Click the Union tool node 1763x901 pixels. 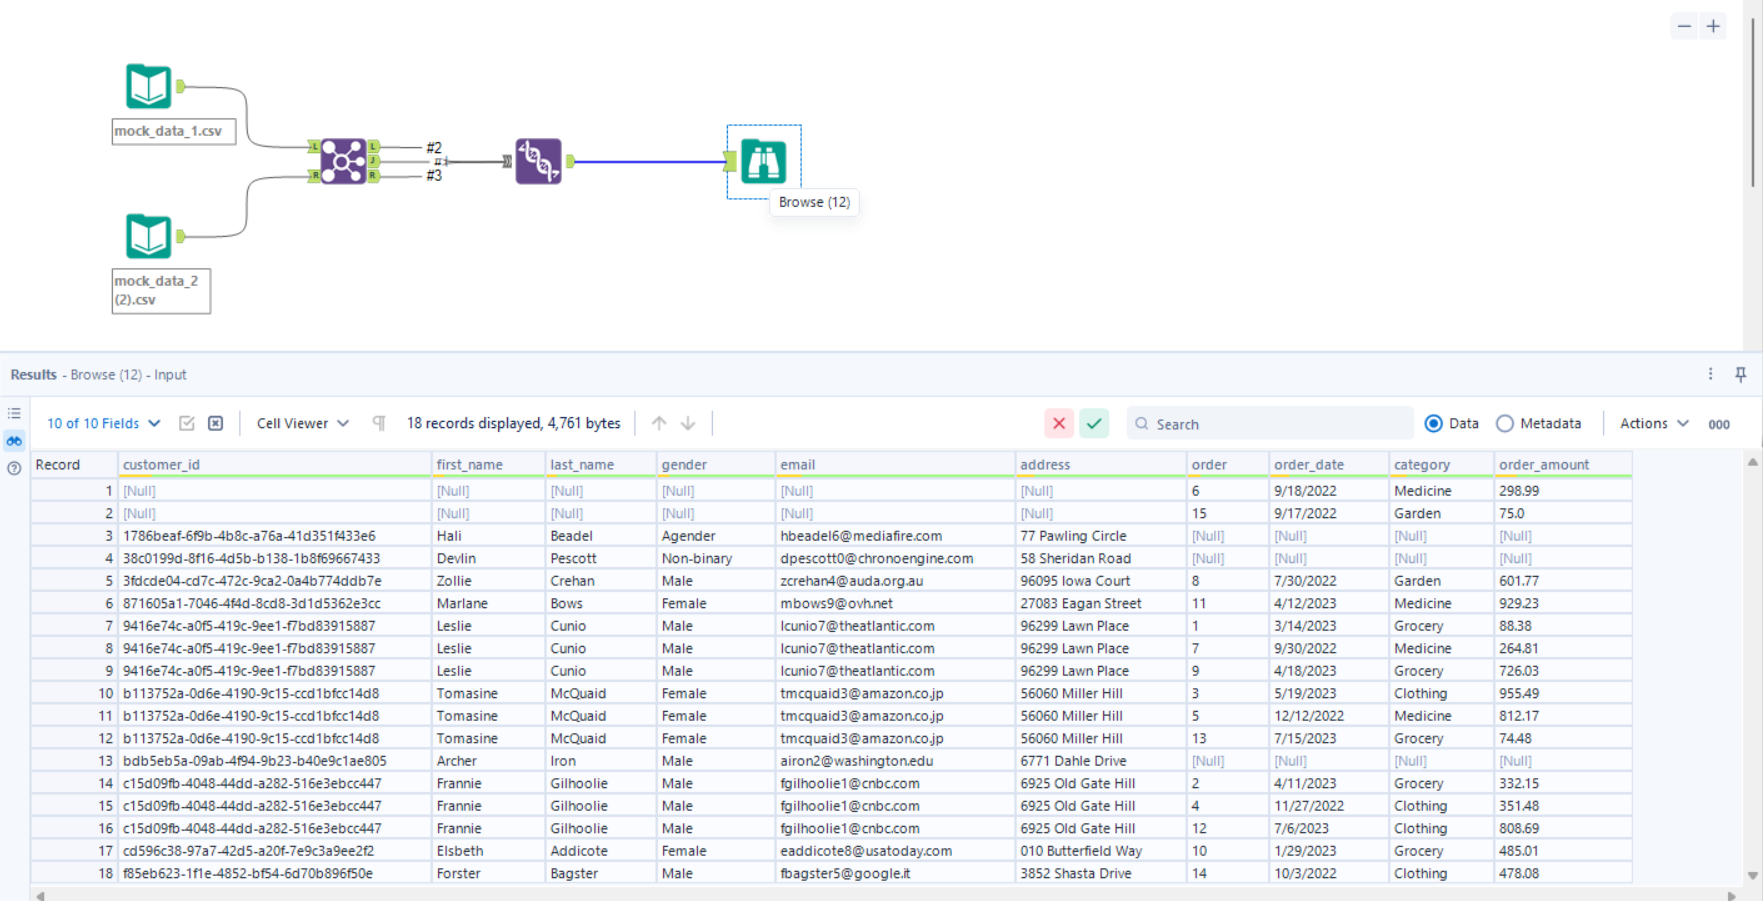tap(538, 161)
